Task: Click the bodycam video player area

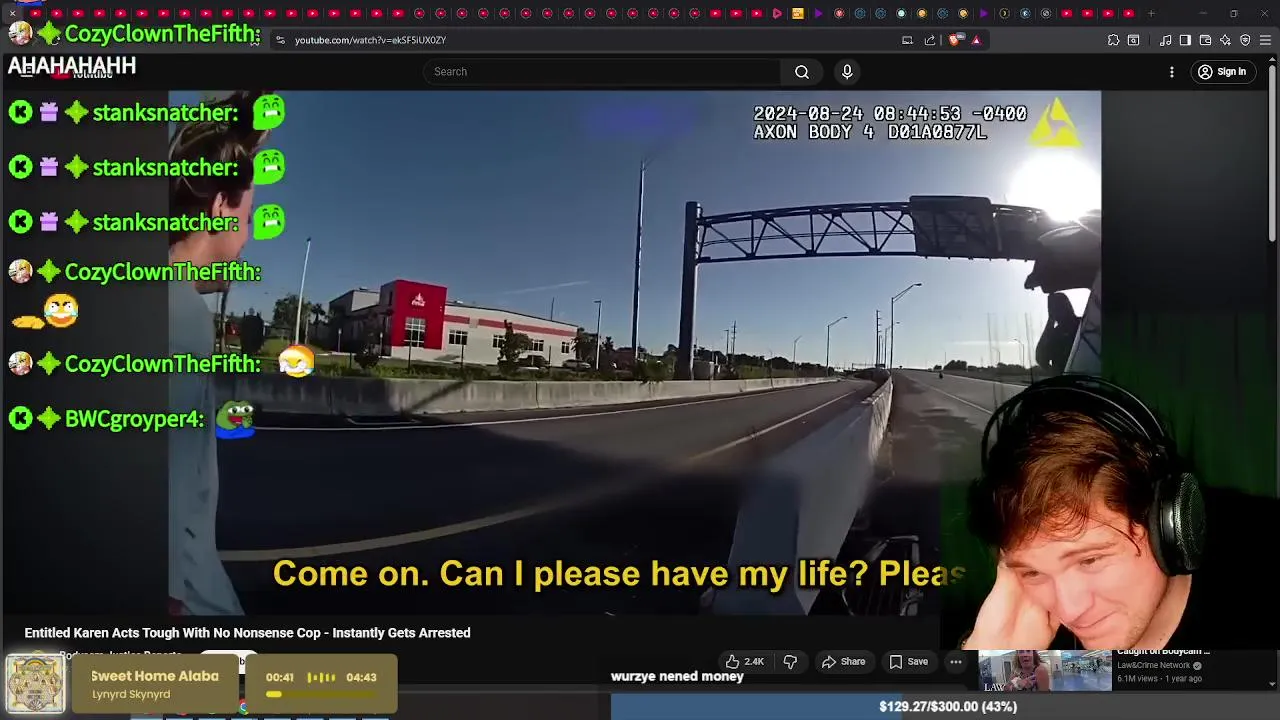Action: [634, 352]
